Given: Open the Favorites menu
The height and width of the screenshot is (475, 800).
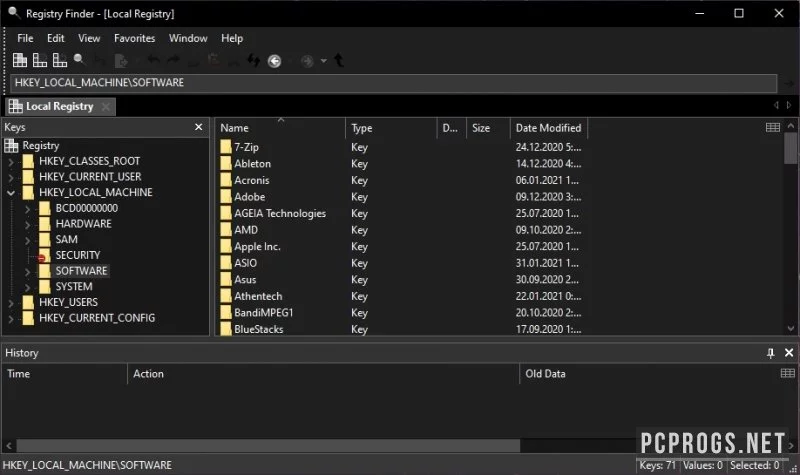Looking at the screenshot, I should coord(134,38).
